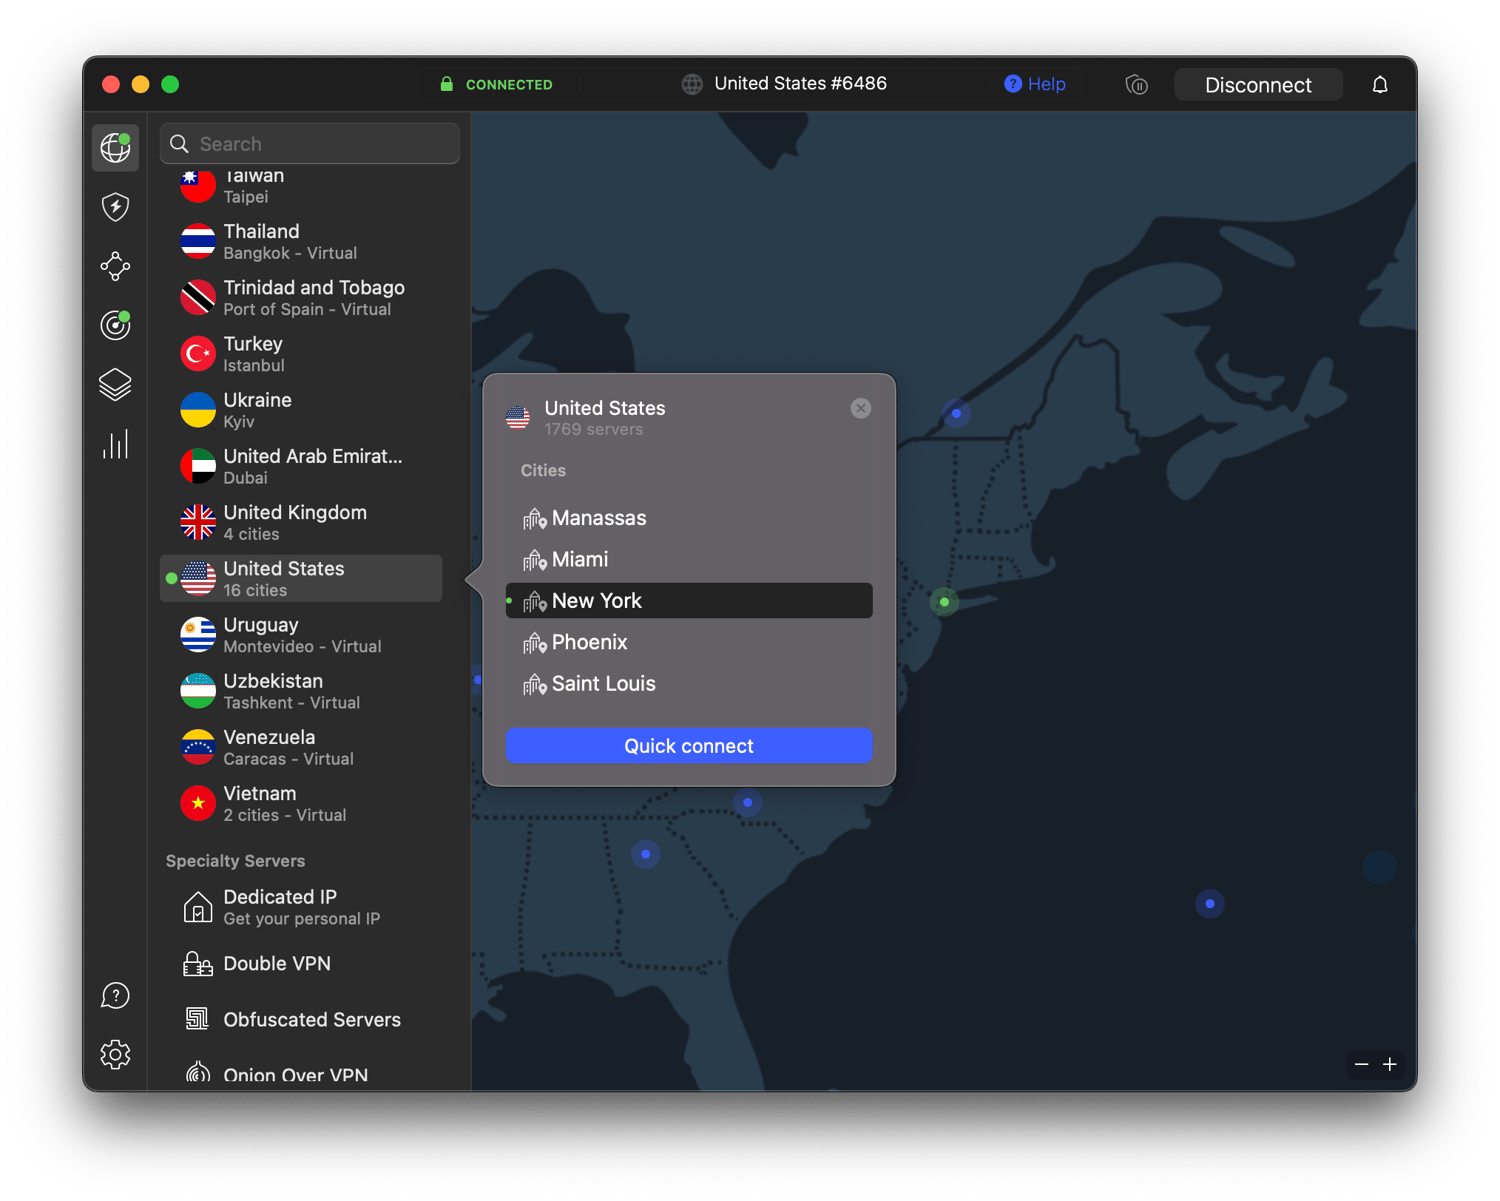Click the globe icon beside United States #6486
Viewport: 1500px width, 1201px height.
pyautogui.click(x=692, y=84)
